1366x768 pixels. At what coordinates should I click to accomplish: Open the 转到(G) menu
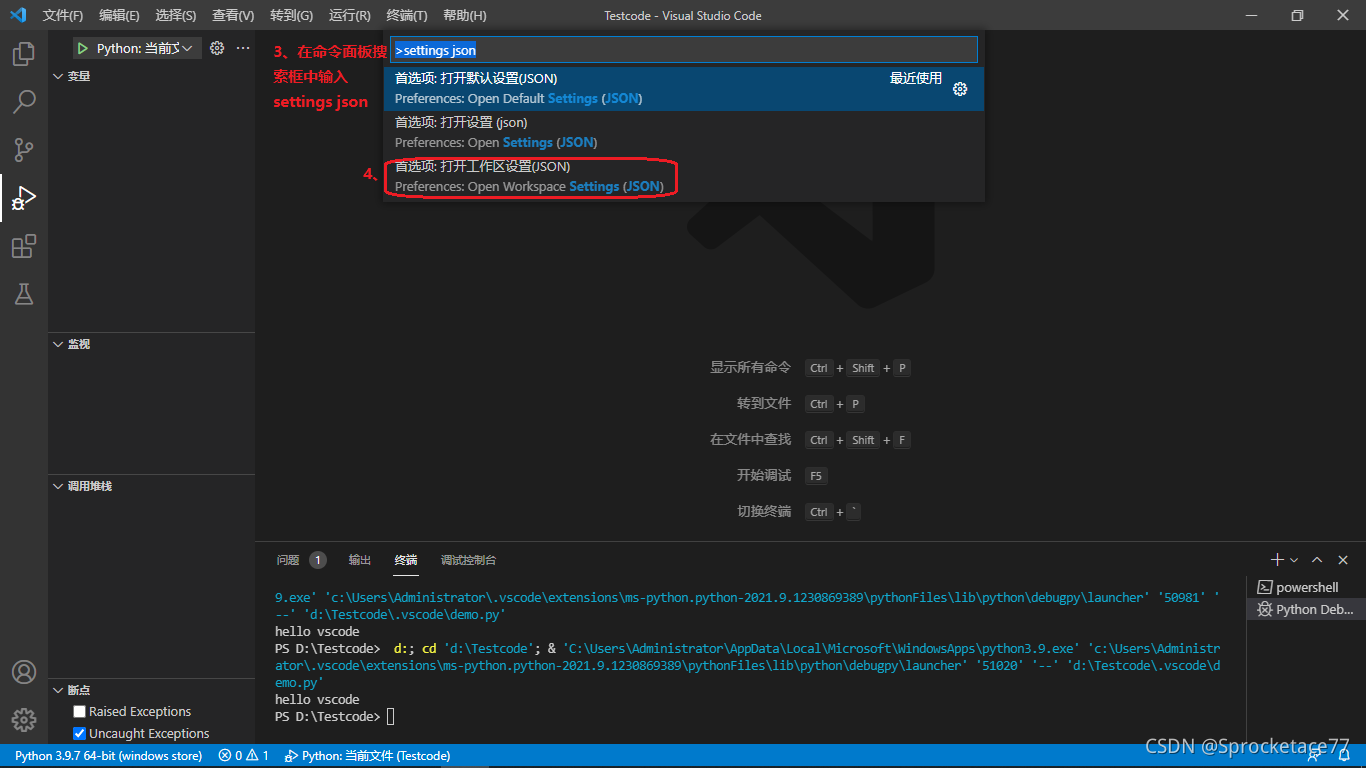[291, 15]
